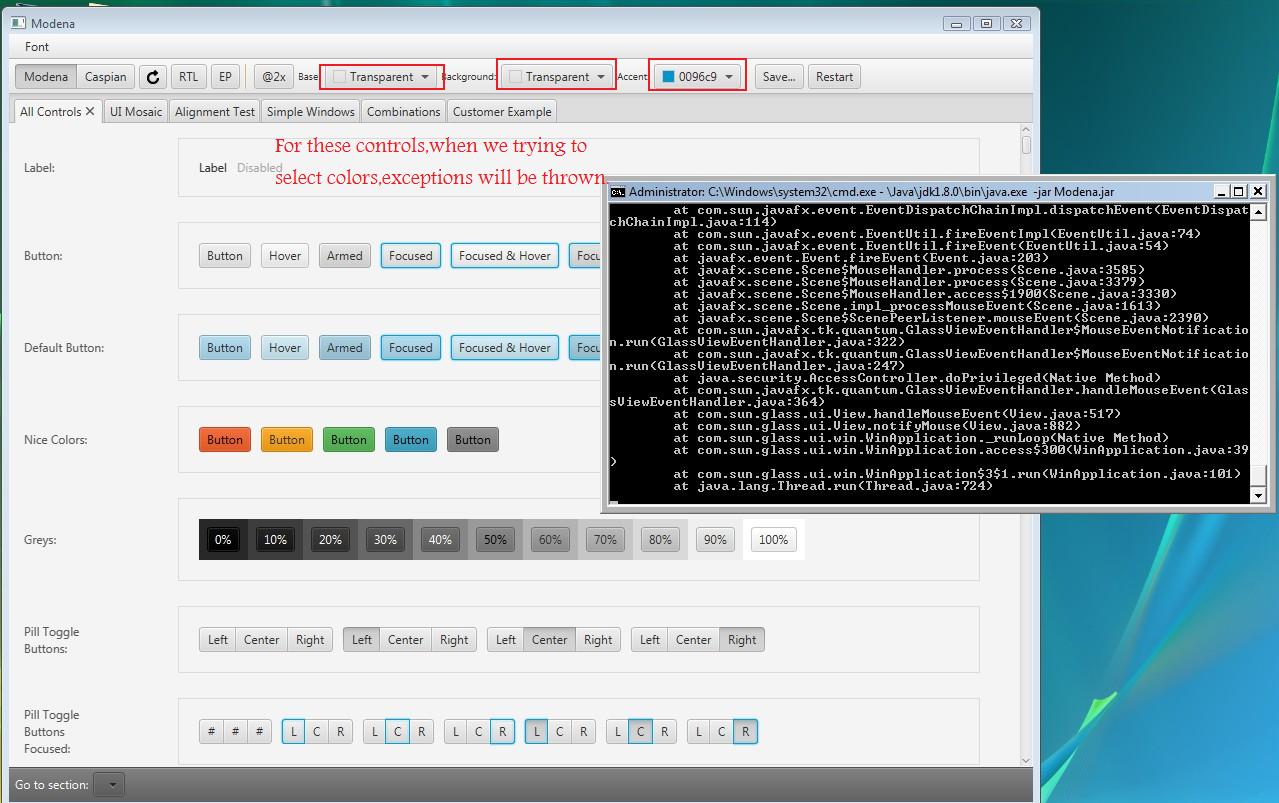This screenshot has height=803, width=1279.
Task: Toggle the @2x scale button
Action: [273, 77]
